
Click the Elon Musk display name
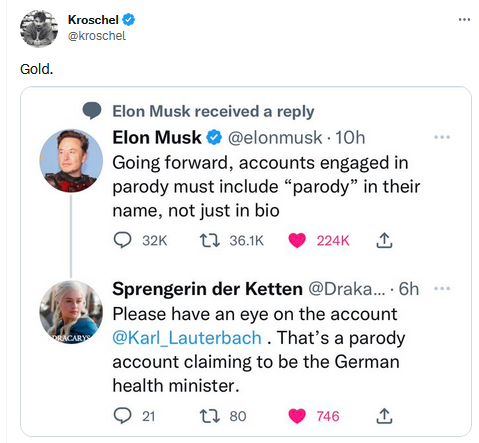157,137
